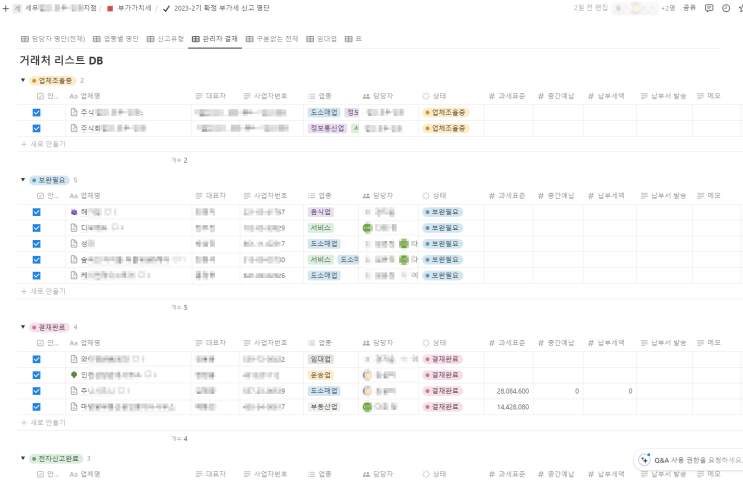This screenshot has height=481, width=743.
Task: Click the 음식업 tag cell
Action: point(321,212)
